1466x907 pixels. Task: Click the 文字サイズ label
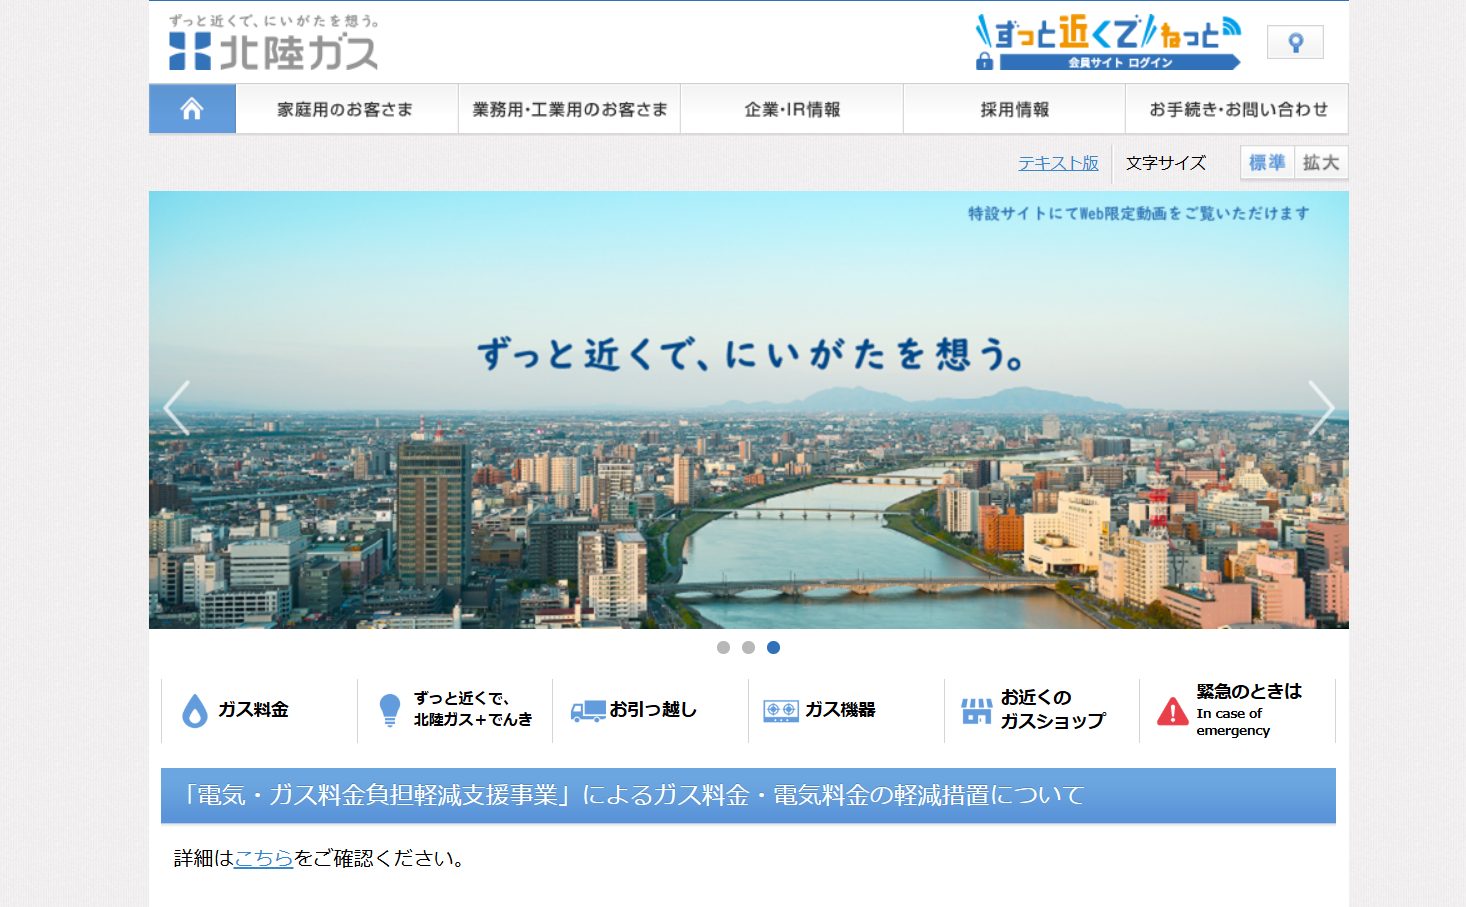pyautogui.click(x=1165, y=163)
